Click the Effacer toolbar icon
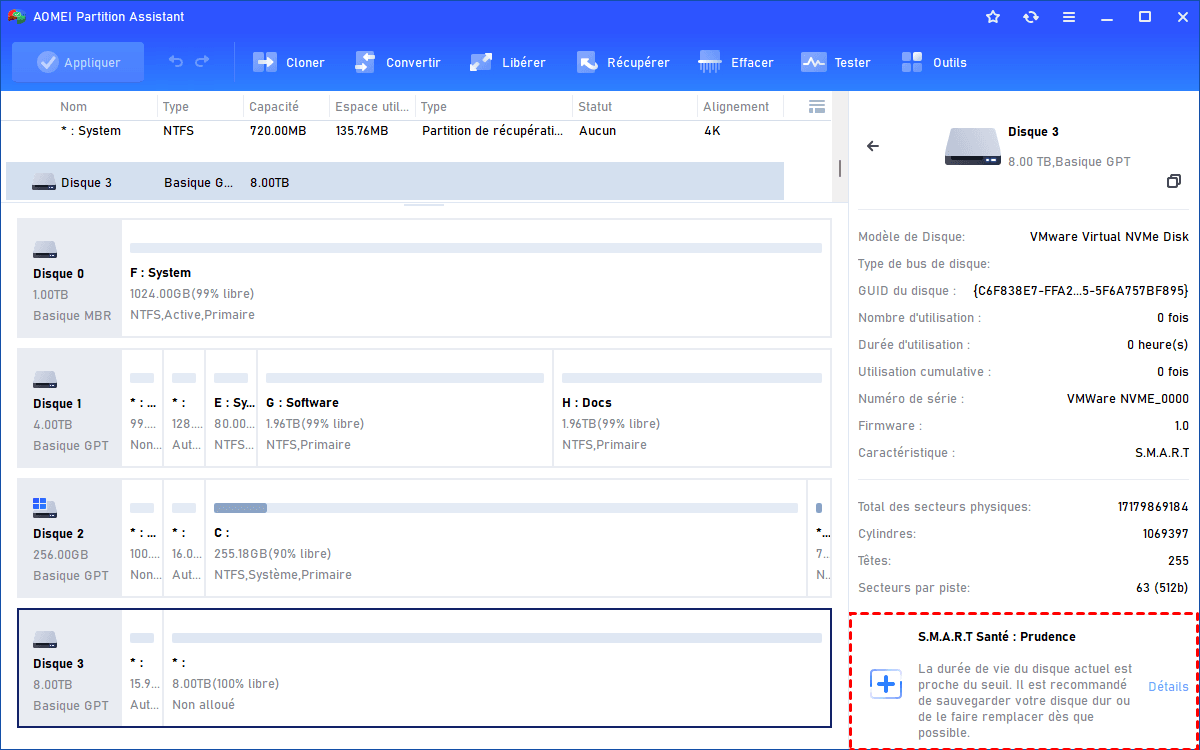 [x=711, y=62]
